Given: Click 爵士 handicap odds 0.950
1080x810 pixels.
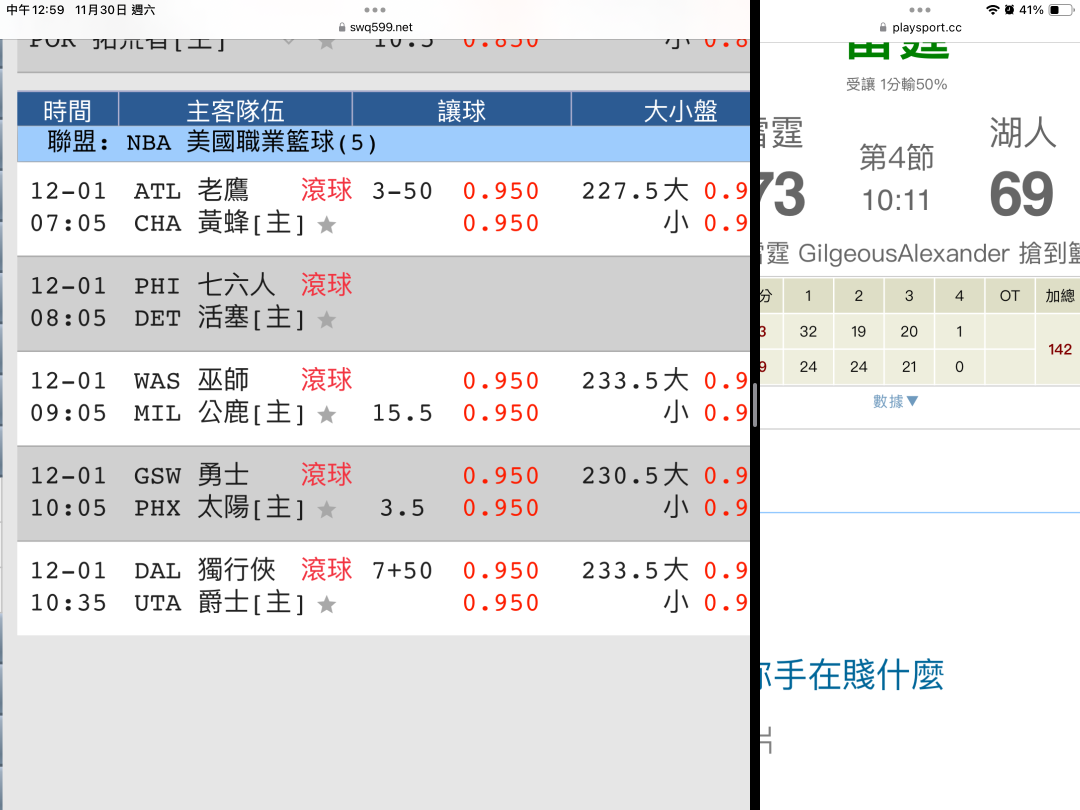Looking at the screenshot, I should tap(501, 603).
